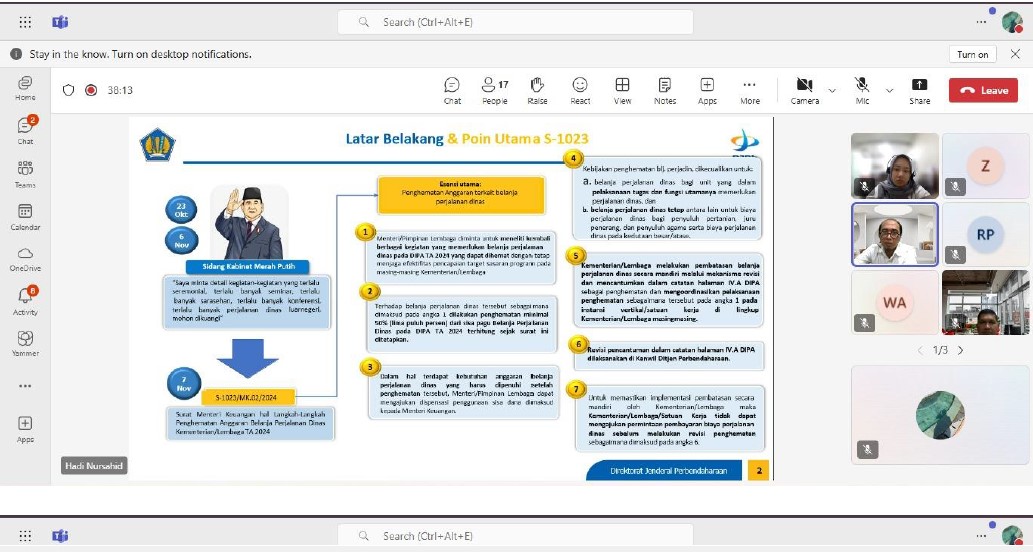Expand mic options dropdown arrow

click(x=889, y=91)
